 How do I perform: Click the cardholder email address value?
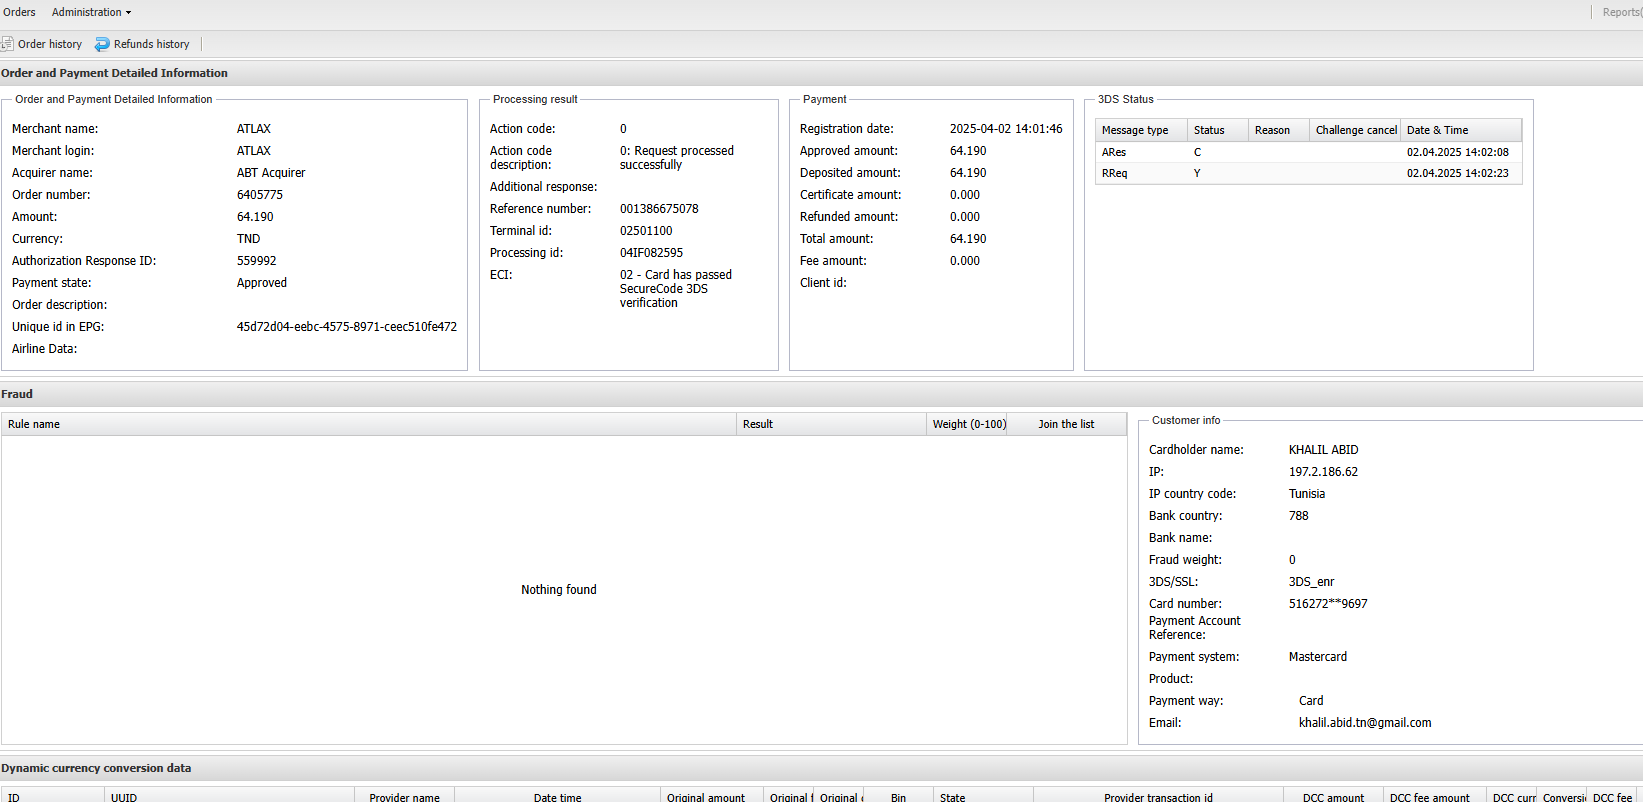click(1365, 723)
